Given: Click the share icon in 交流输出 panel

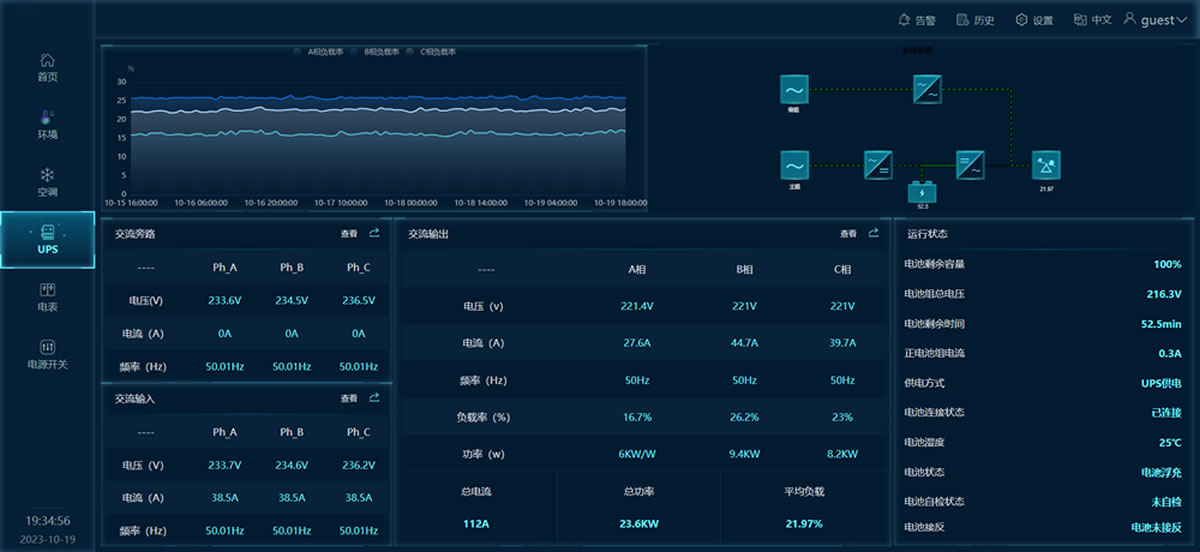Looking at the screenshot, I should coord(873,233).
